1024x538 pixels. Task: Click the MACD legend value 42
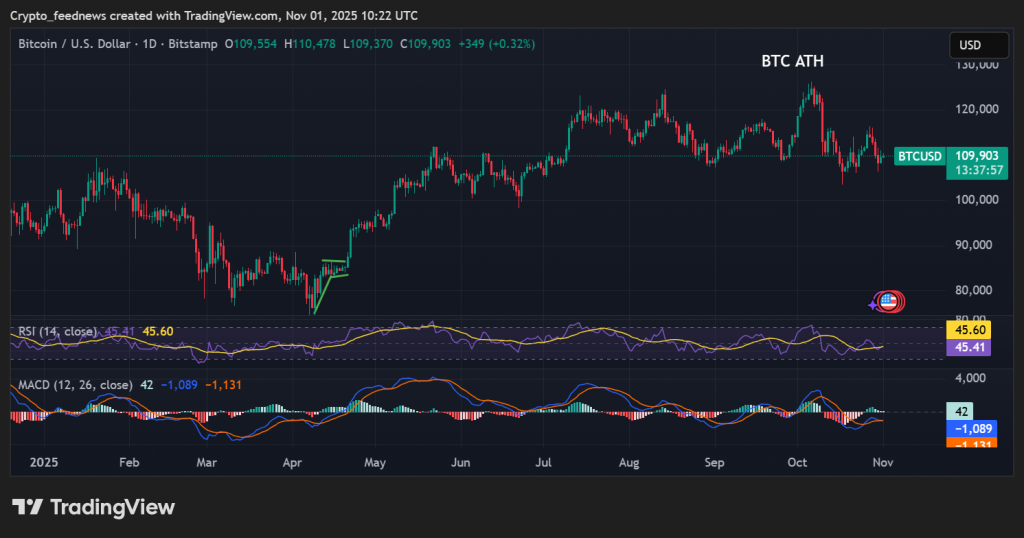point(146,385)
